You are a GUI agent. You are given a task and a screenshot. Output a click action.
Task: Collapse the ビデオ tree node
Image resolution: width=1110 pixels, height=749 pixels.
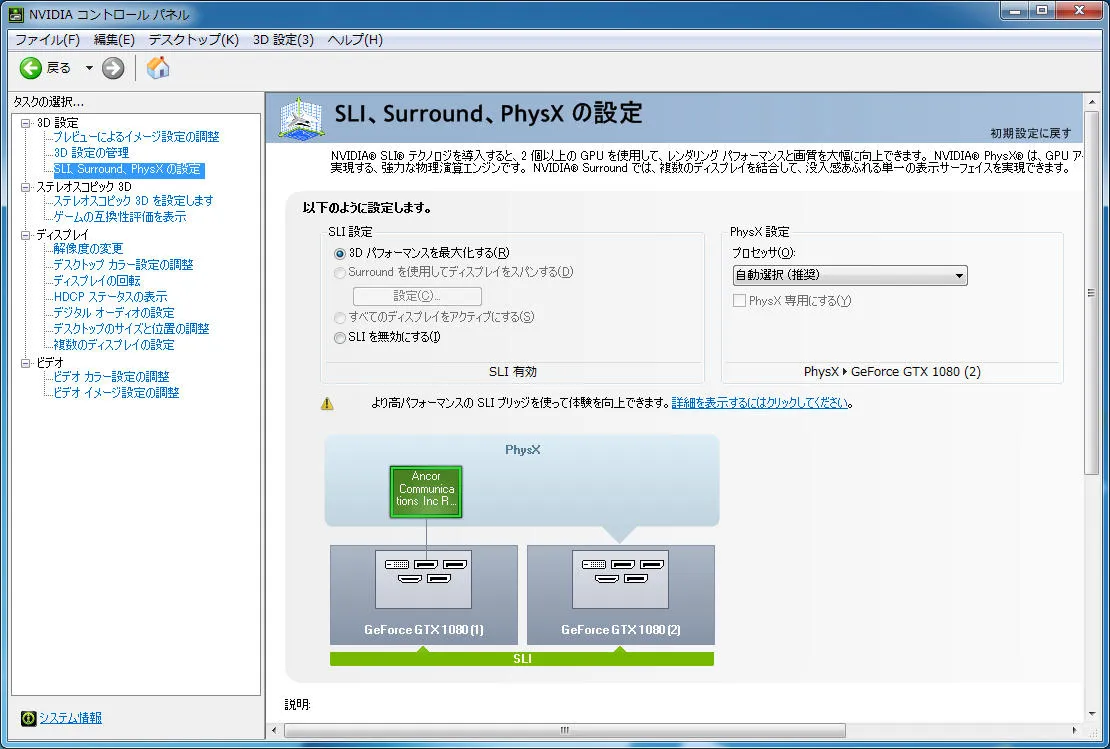click(26, 362)
